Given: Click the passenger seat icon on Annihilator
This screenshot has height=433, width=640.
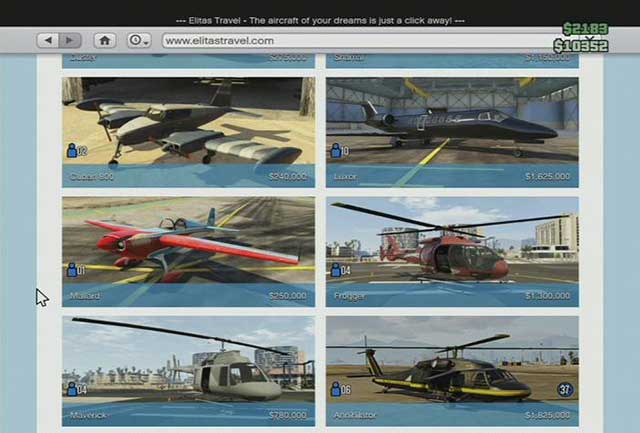Looking at the screenshot, I should (341, 390).
